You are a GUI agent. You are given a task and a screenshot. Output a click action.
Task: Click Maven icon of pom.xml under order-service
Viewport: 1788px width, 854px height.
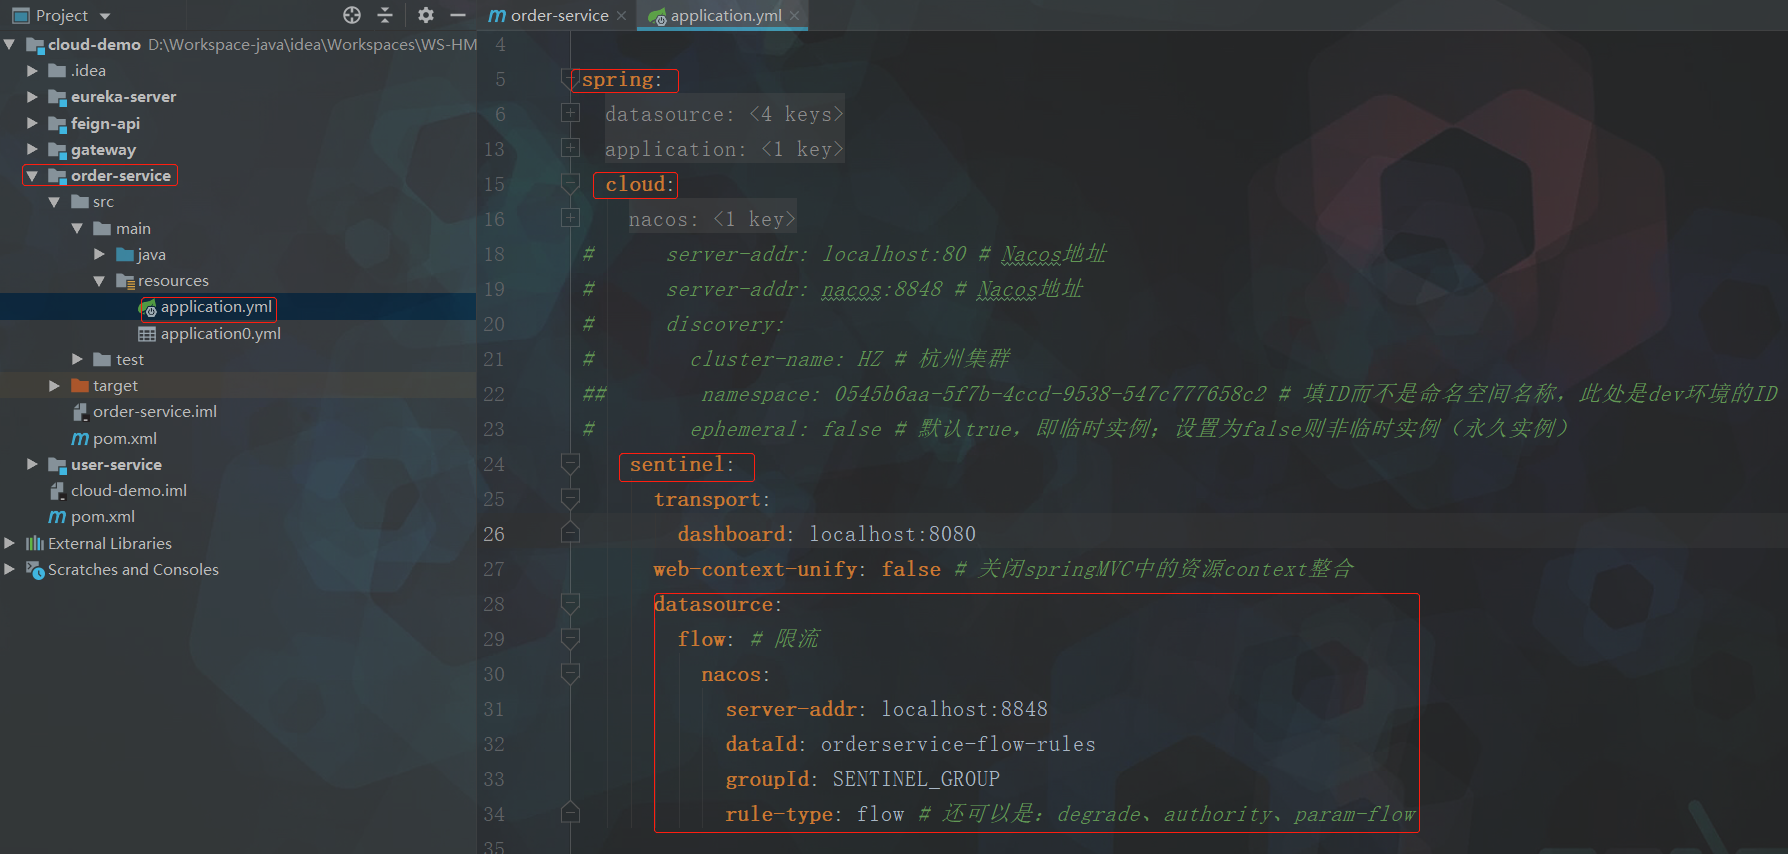click(80, 439)
